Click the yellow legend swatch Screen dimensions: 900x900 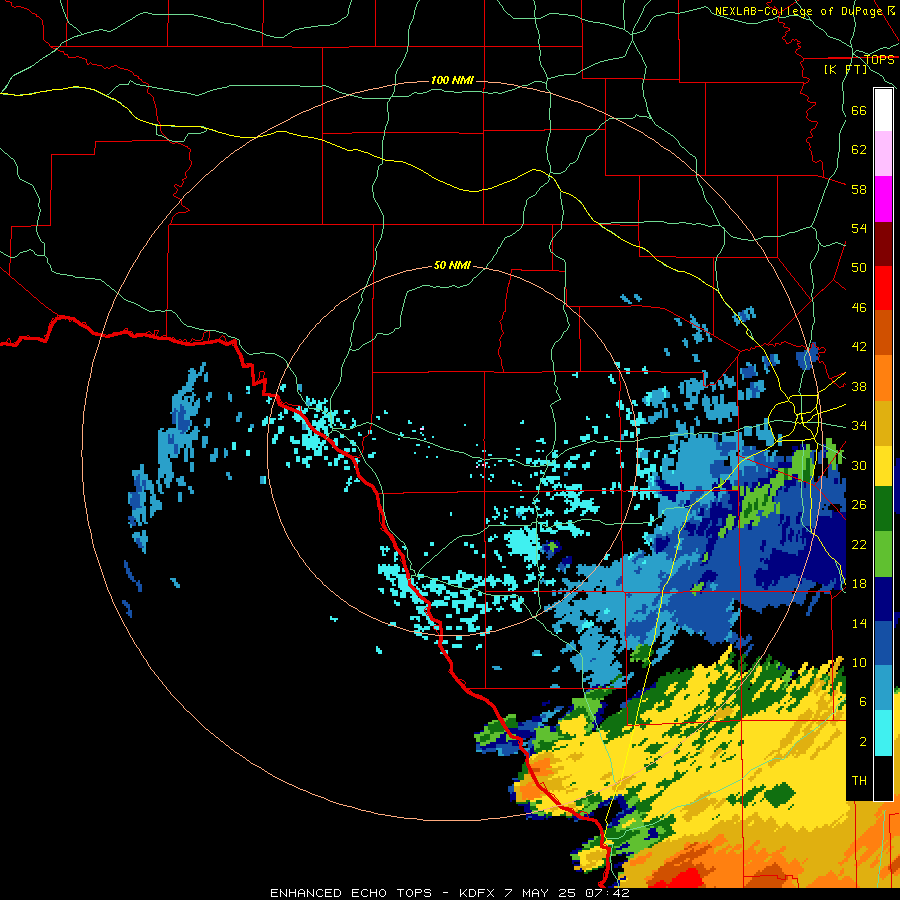tap(883, 465)
